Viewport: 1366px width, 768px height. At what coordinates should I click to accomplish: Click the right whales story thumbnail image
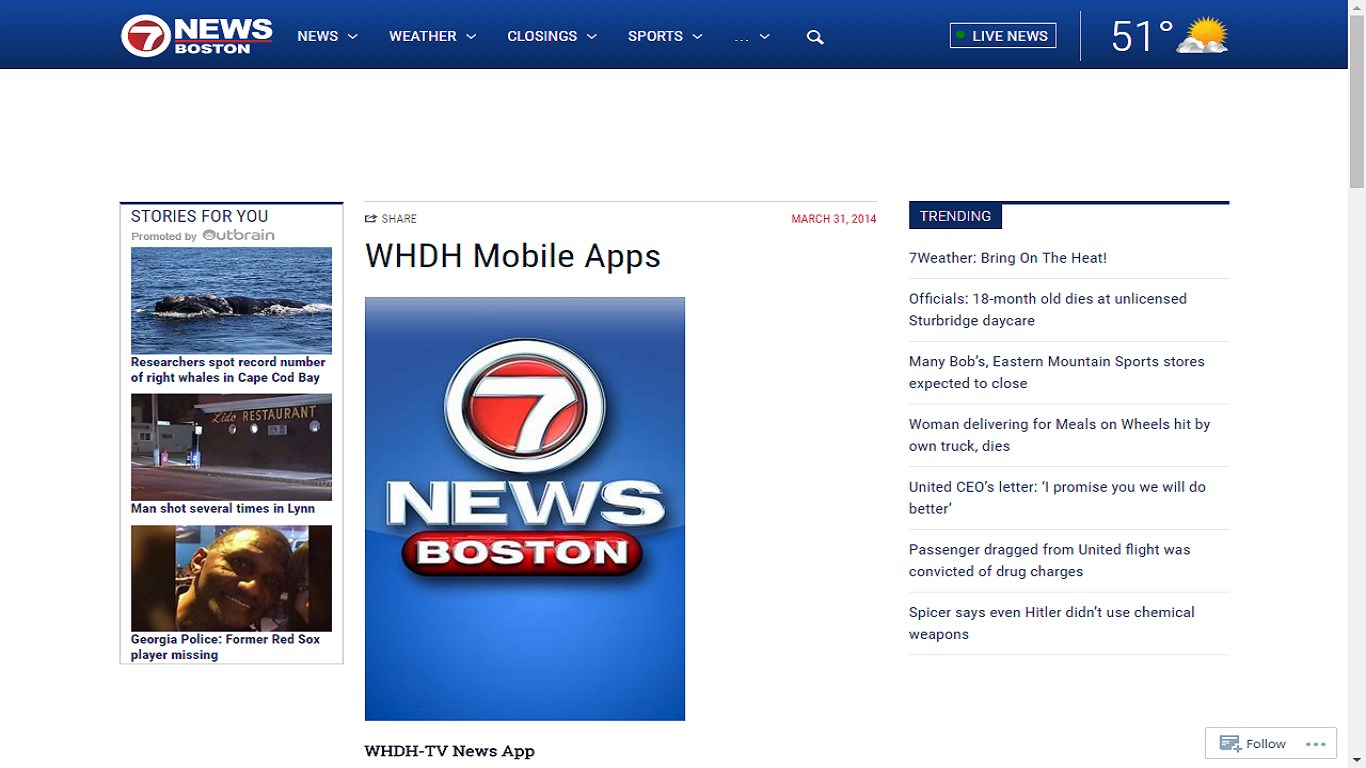pyautogui.click(x=231, y=300)
